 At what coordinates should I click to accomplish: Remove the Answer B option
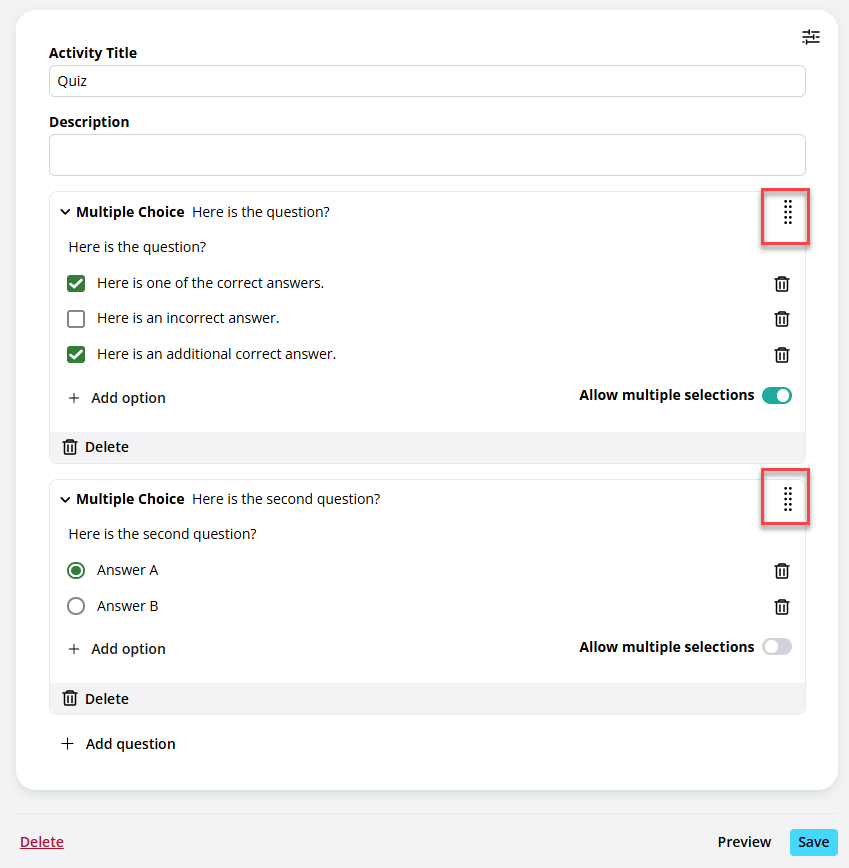pyautogui.click(x=781, y=607)
